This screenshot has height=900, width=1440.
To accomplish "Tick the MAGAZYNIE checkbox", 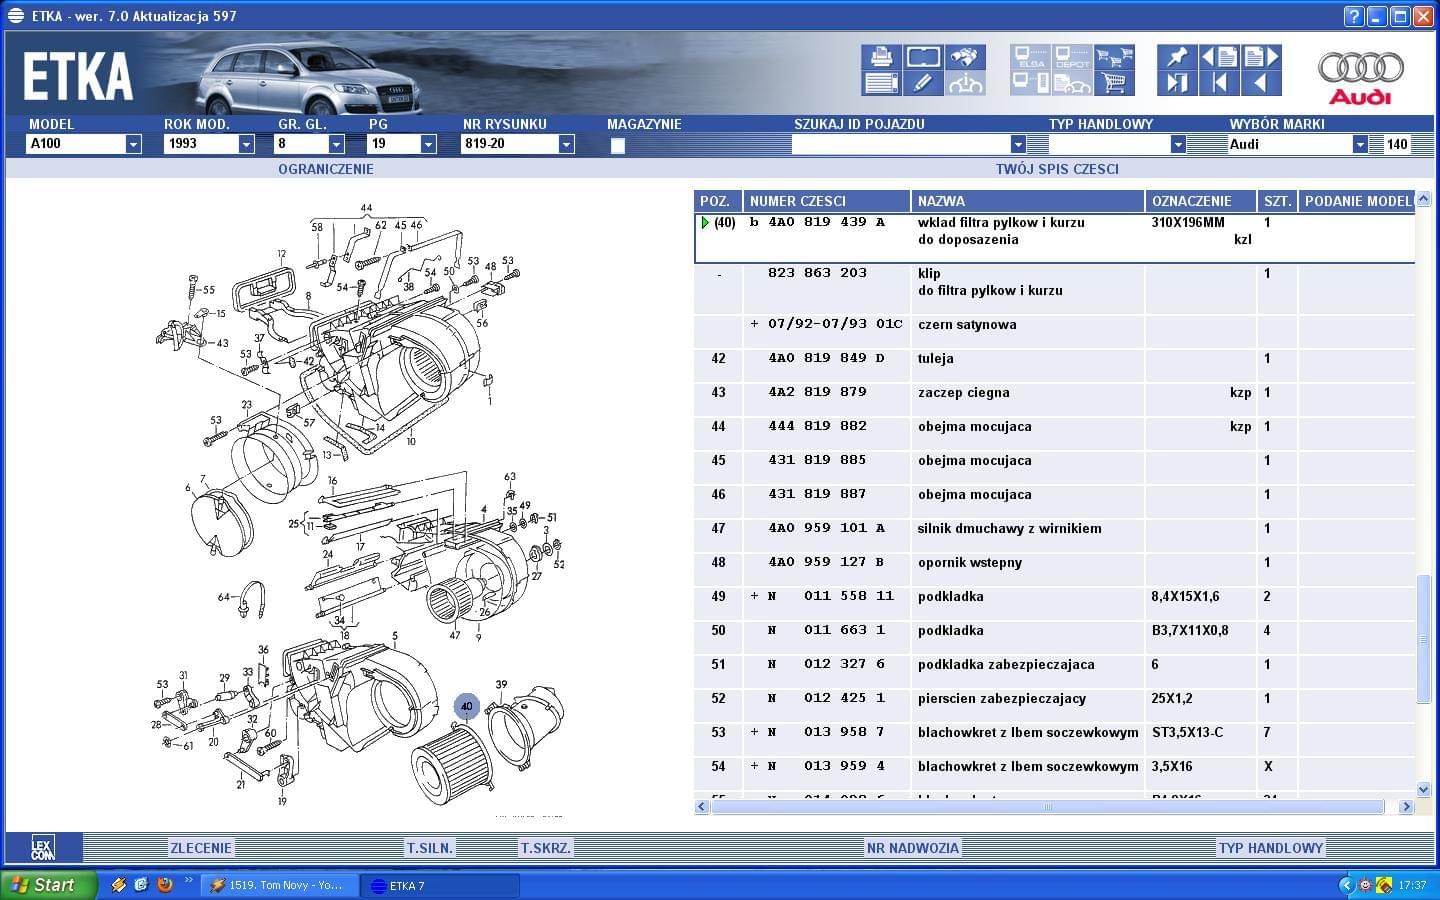I will [x=618, y=145].
